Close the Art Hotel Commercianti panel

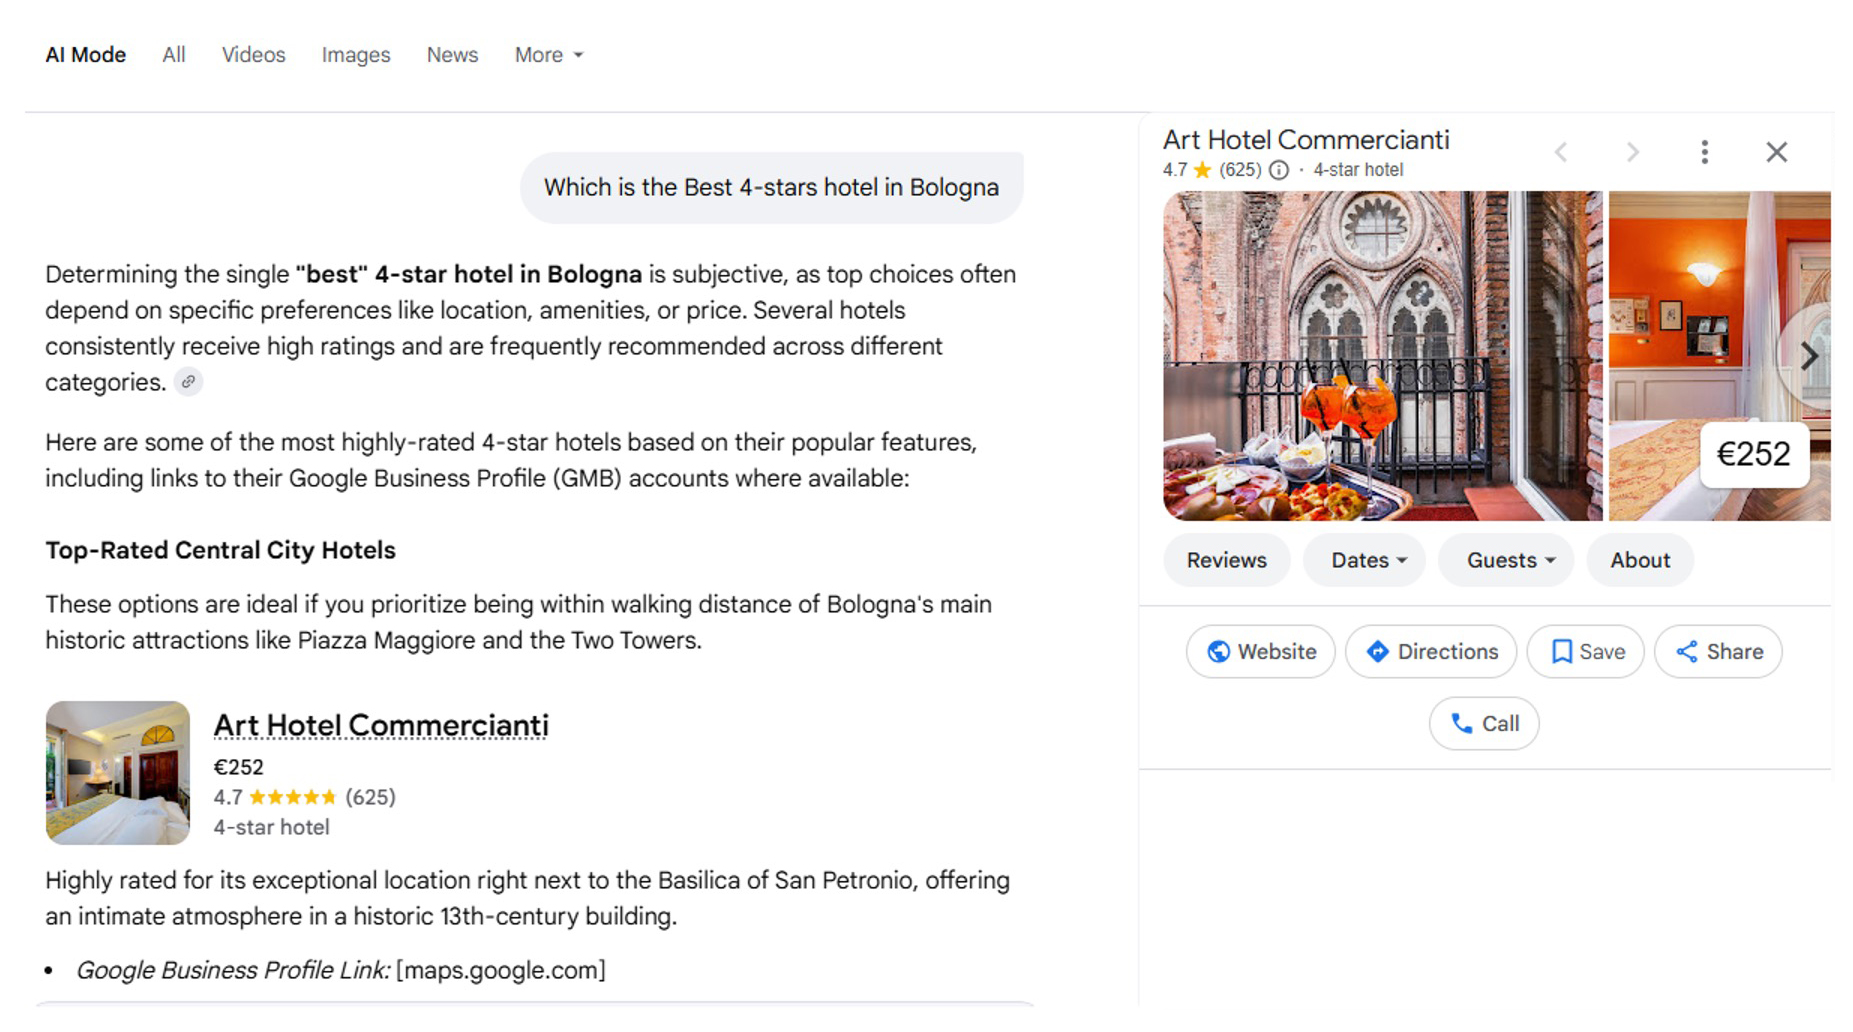pos(1776,152)
